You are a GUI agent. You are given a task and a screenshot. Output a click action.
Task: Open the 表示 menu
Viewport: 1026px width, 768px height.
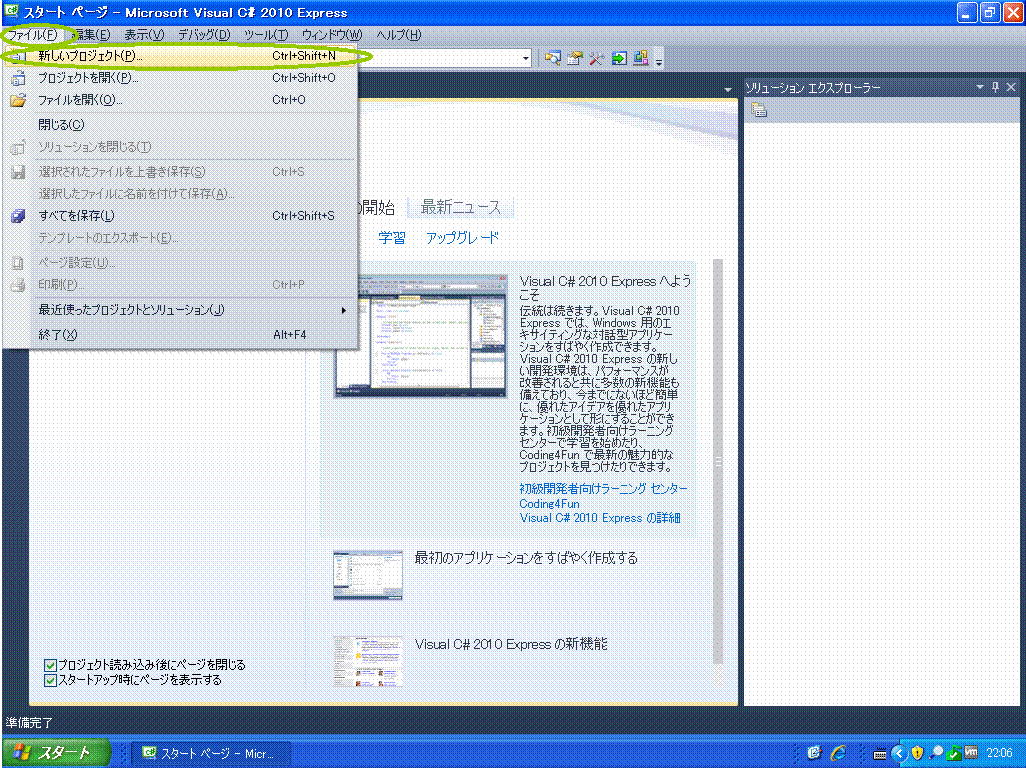[144, 35]
